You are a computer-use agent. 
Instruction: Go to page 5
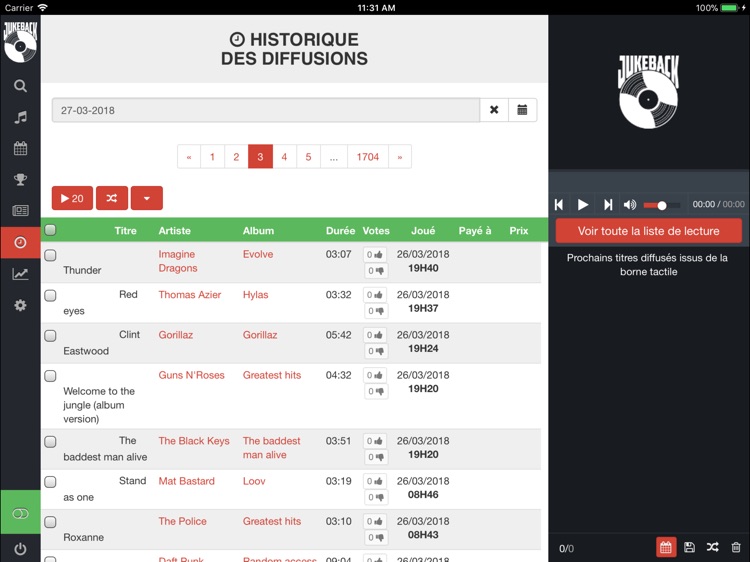309,156
